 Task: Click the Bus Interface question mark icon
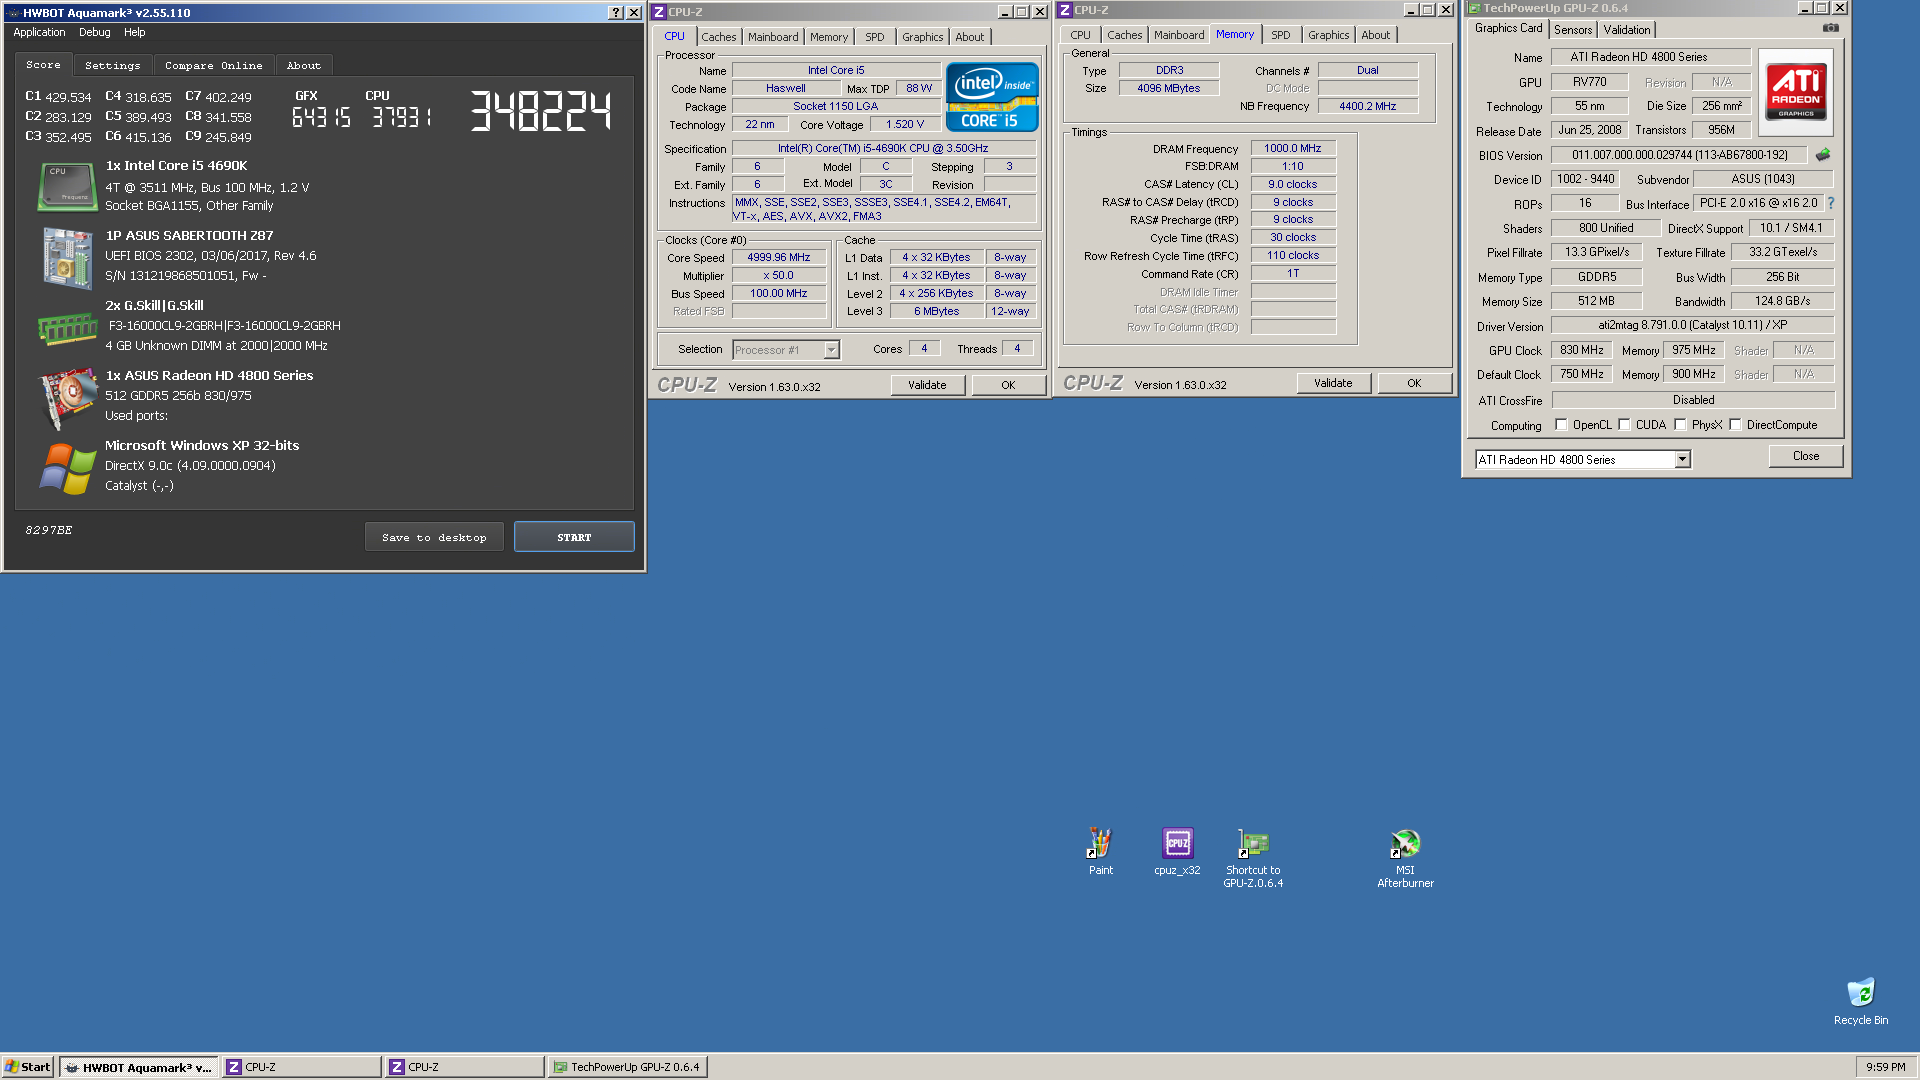click(1831, 203)
